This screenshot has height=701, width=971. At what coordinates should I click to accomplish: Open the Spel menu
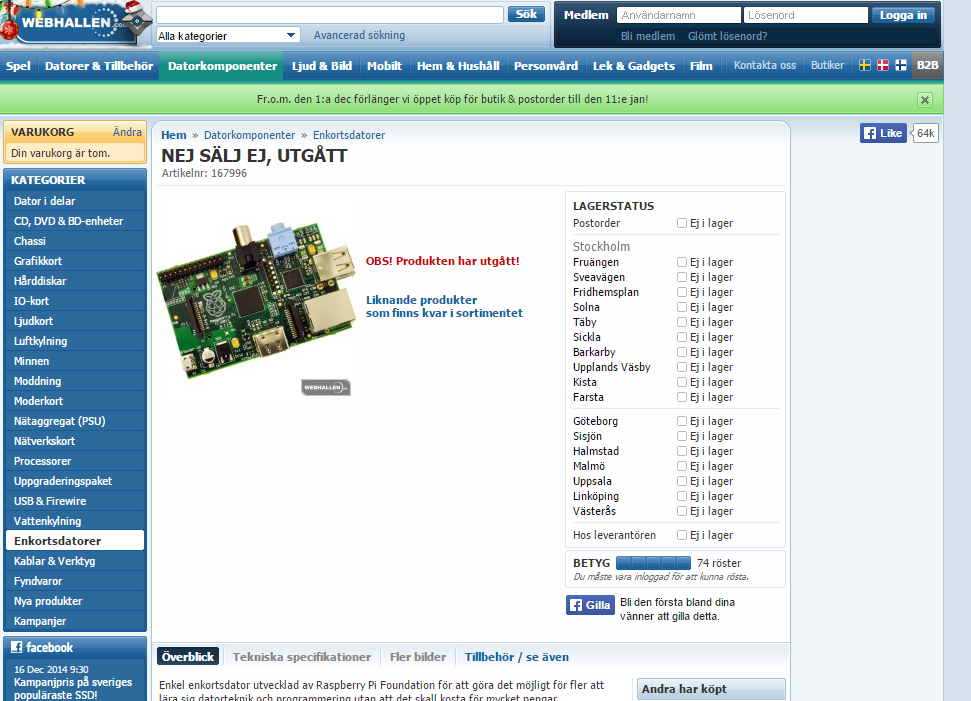tap(18, 66)
